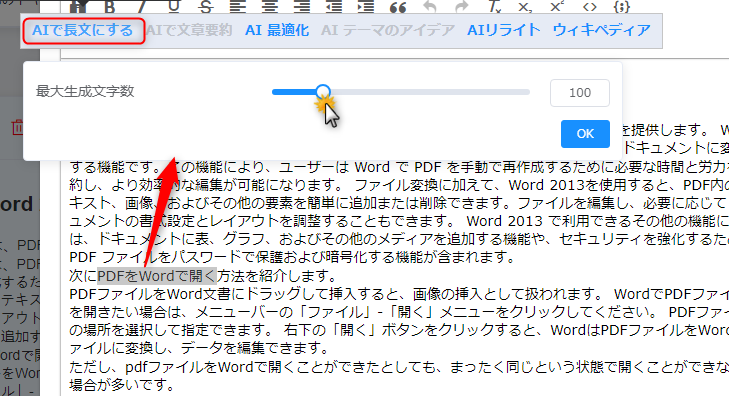Toggle strikethrough formatting
The height and width of the screenshot is (396, 729).
coord(206,7)
